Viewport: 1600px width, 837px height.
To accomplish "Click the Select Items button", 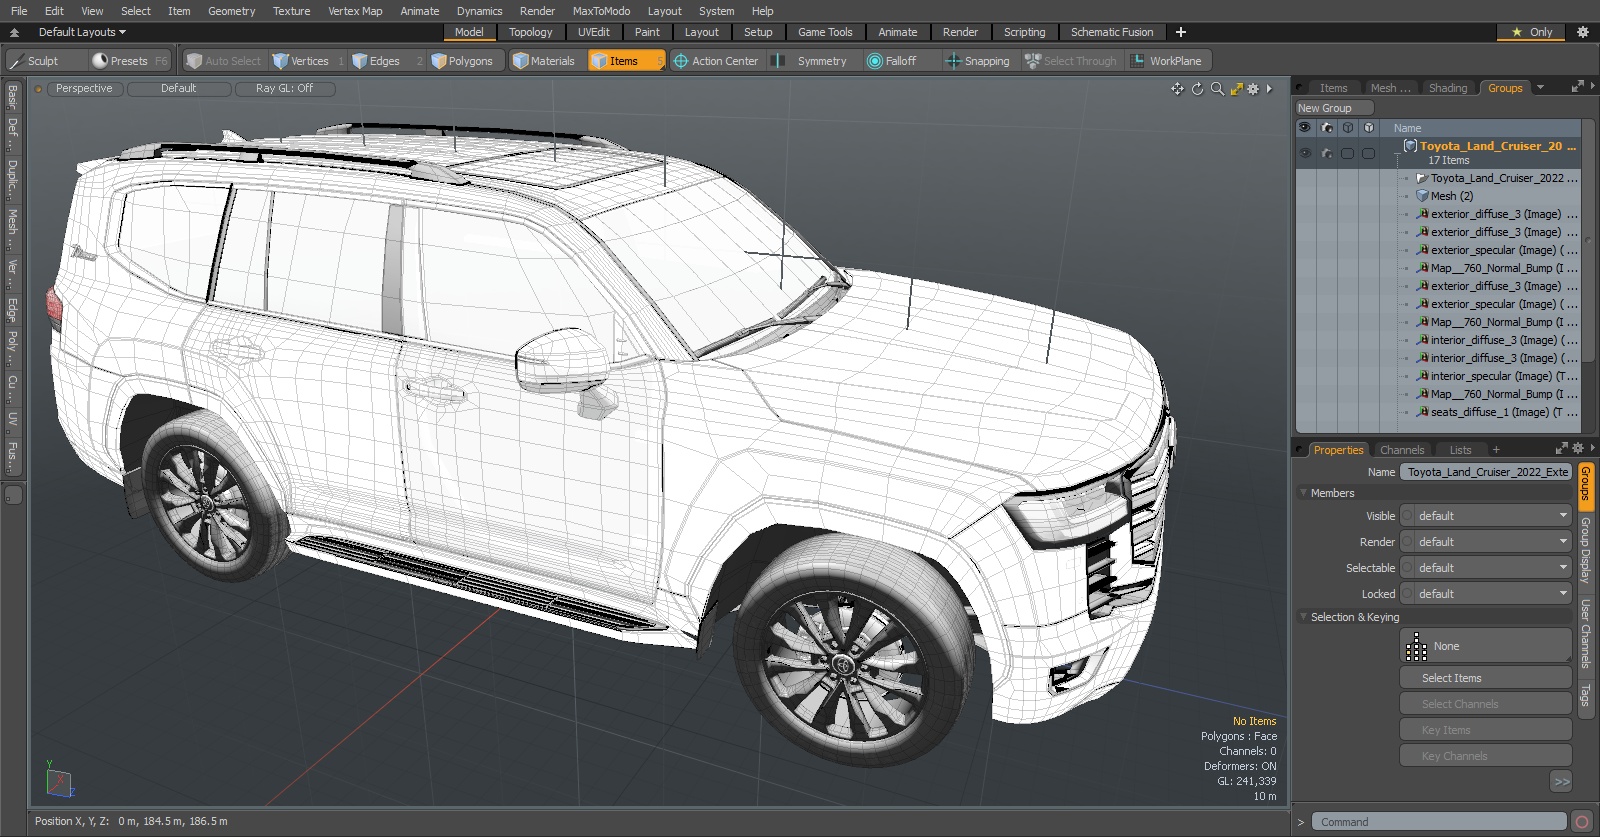I will click(1485, 678).
